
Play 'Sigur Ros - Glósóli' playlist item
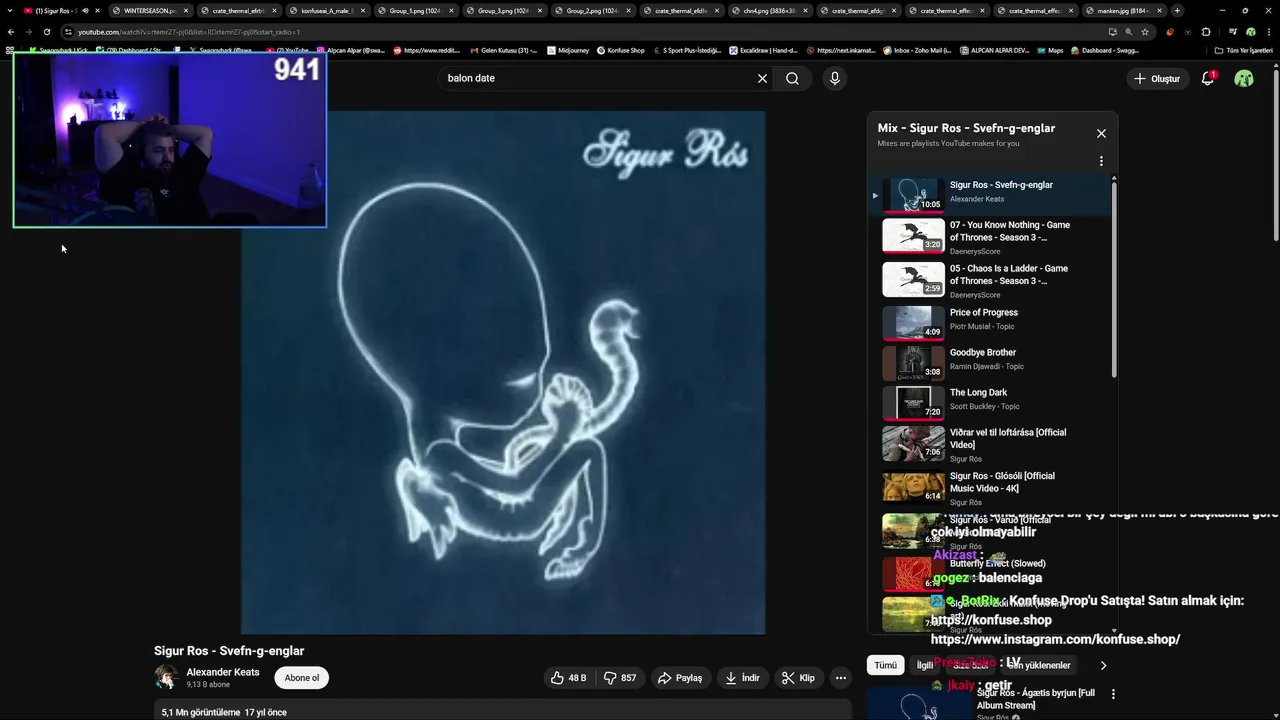coord(990,488)
